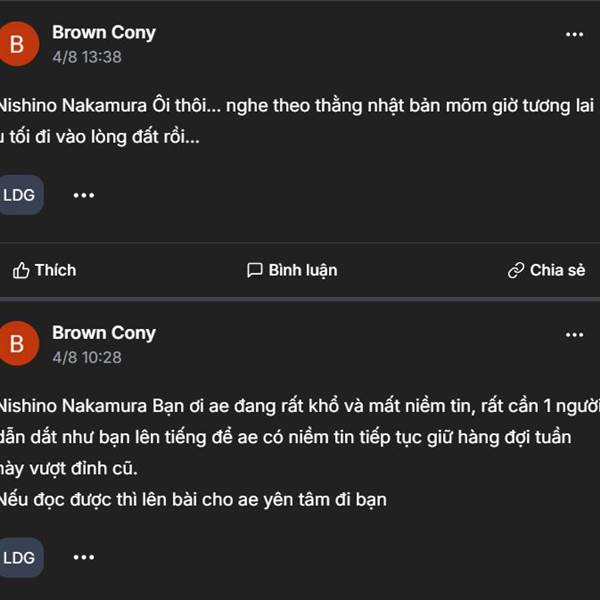Screen dimensions: 600x600
Task: Open options menu of the 13:38 post
Action: [x=574, y=34]
